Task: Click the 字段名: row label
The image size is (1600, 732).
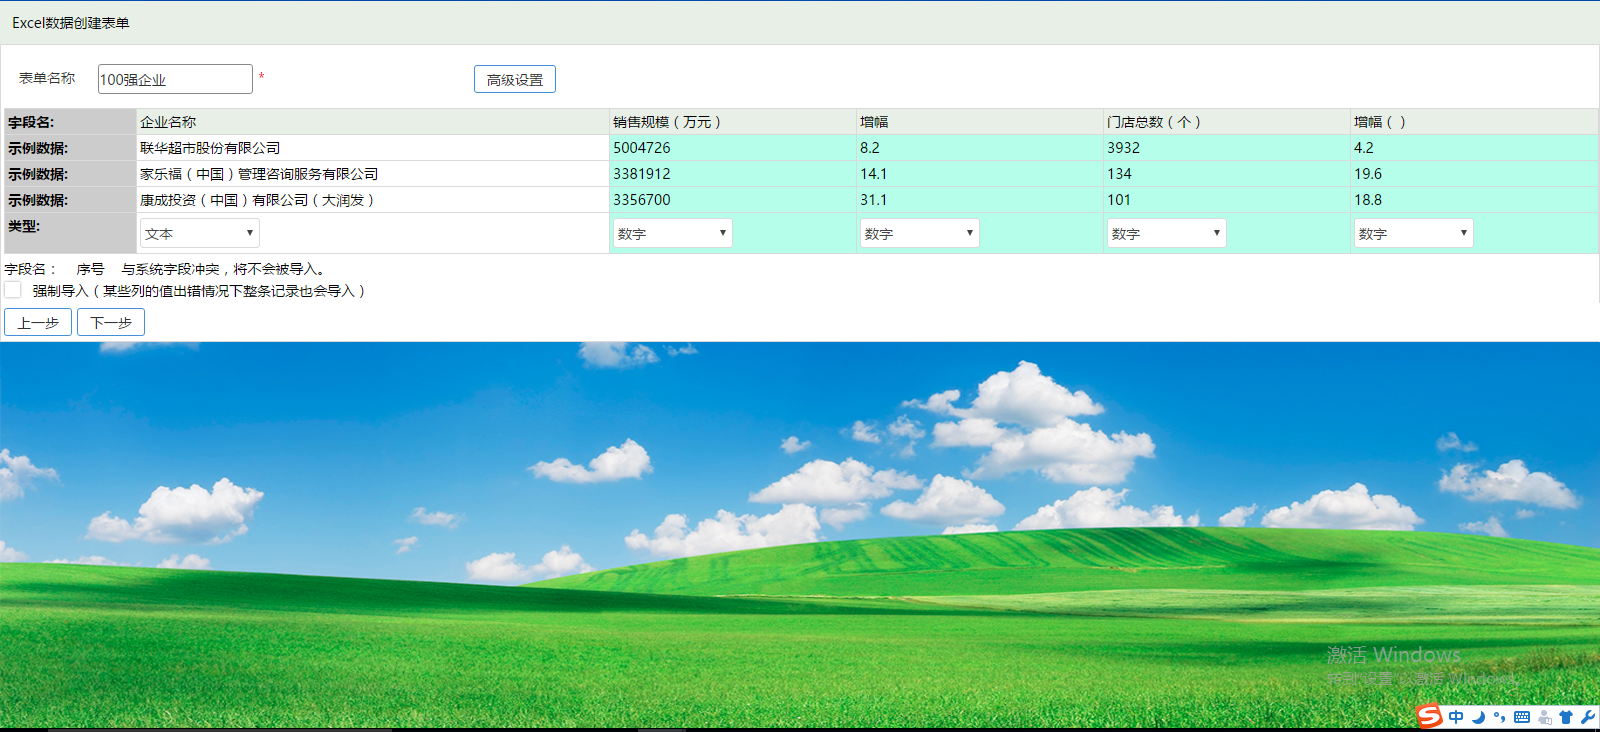Action: tap(31, 122)
